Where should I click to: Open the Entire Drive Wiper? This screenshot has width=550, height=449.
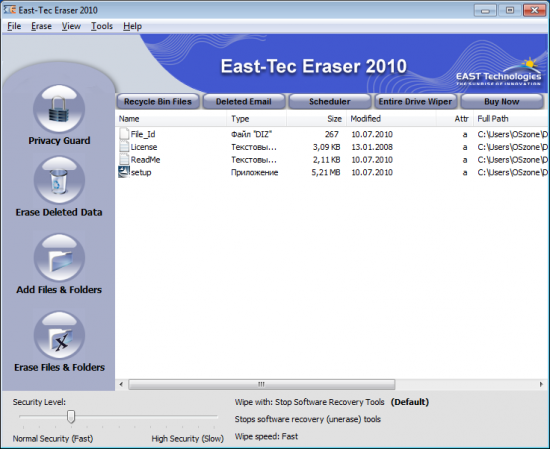tap(415, 102)
